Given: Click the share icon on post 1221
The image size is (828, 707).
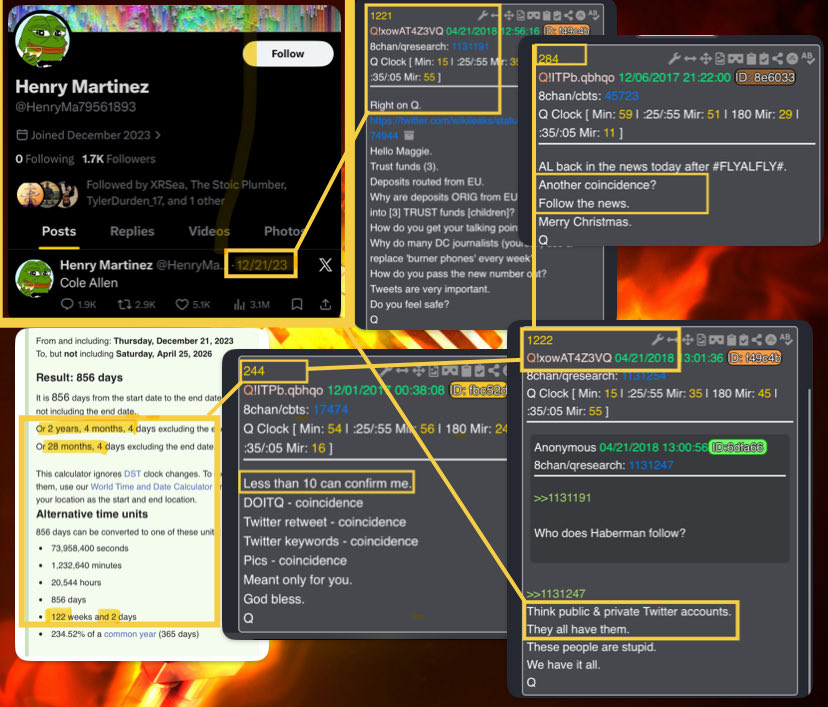Looking at the screenshot, I should click(568, 15).
